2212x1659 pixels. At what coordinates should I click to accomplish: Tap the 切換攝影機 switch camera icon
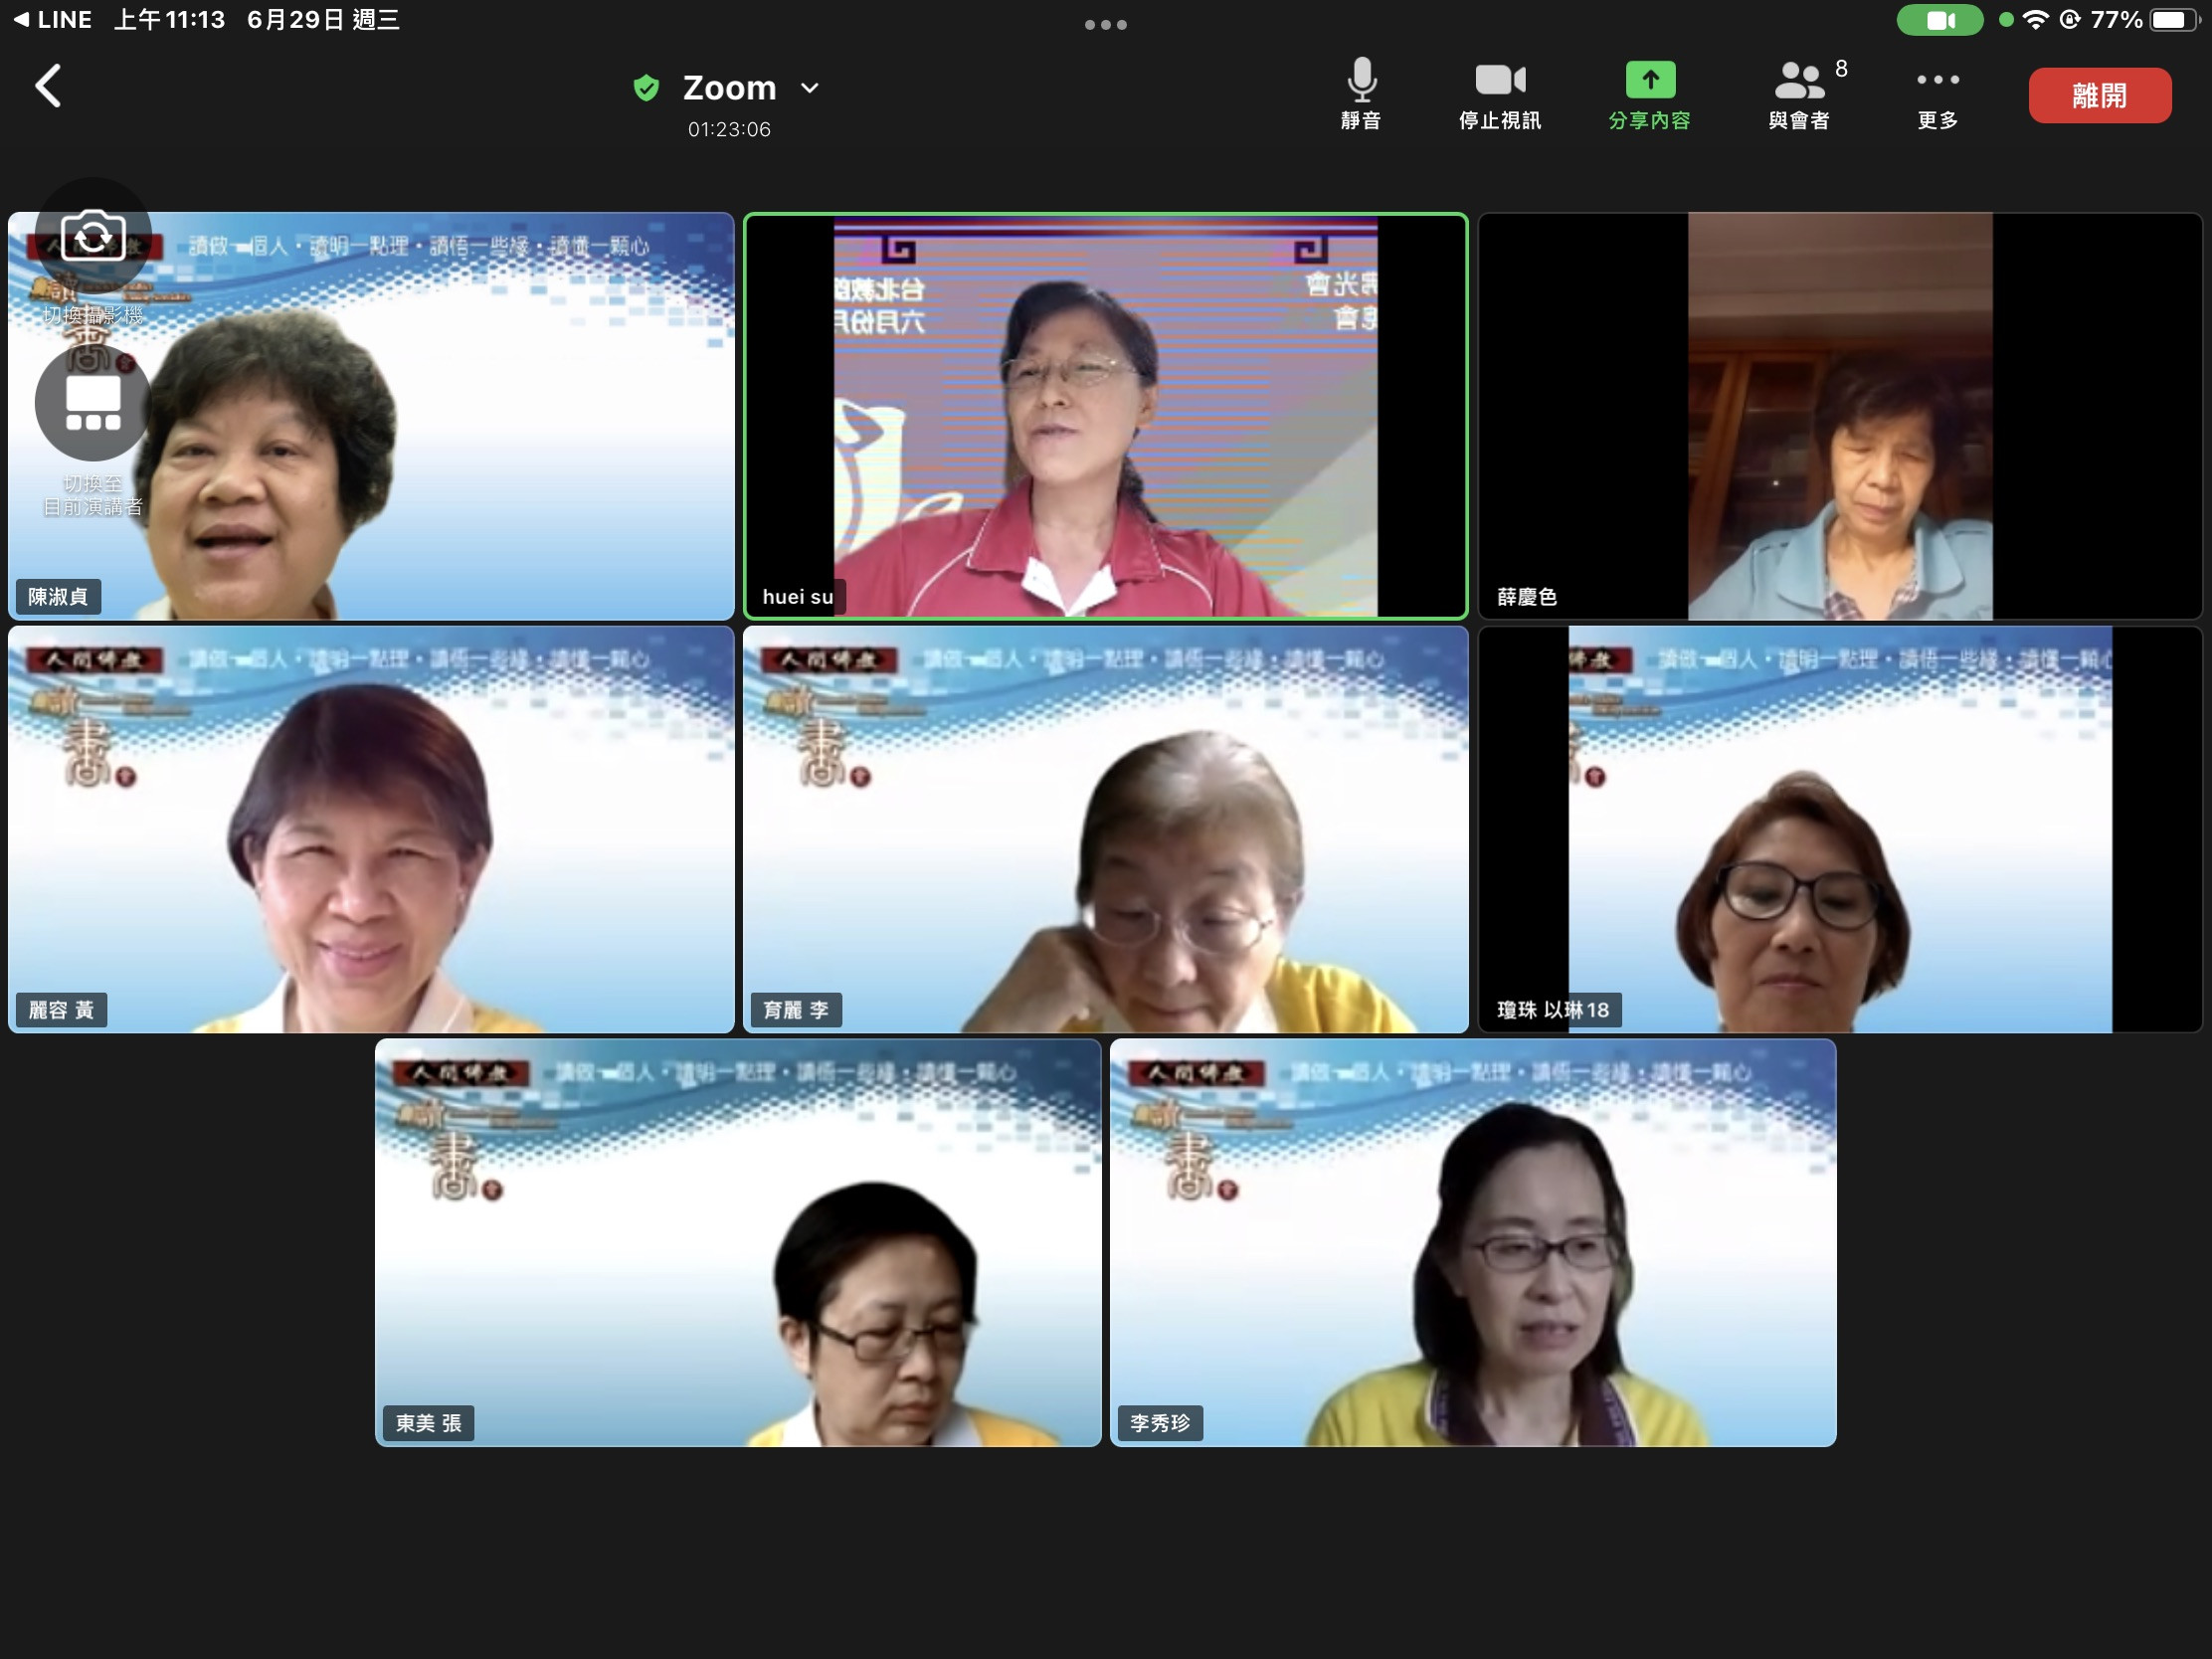pyautogui.click(x=93, y=237)
